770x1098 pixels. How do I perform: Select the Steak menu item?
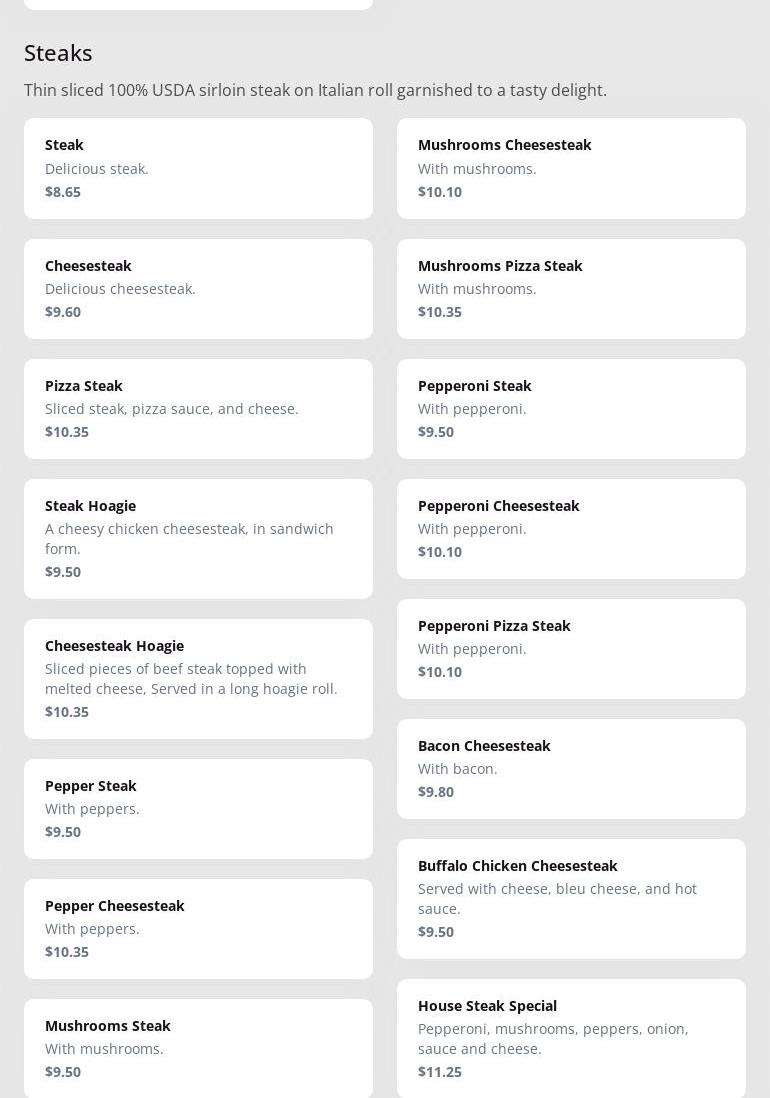pyautogui.click(x=198, y=168)
